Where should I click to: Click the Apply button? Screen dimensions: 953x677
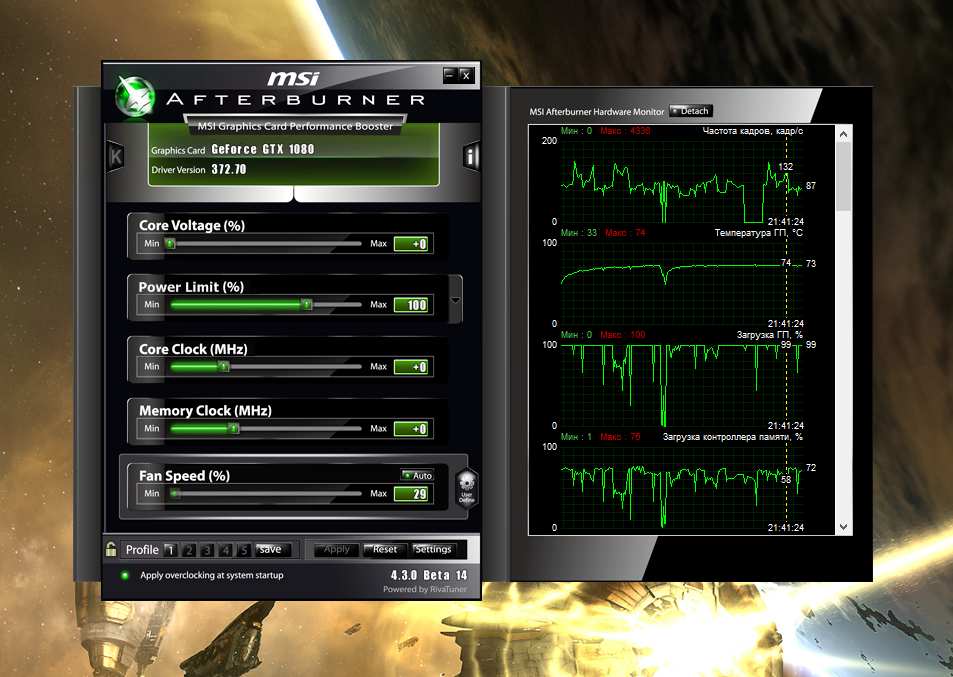(336, 549)
